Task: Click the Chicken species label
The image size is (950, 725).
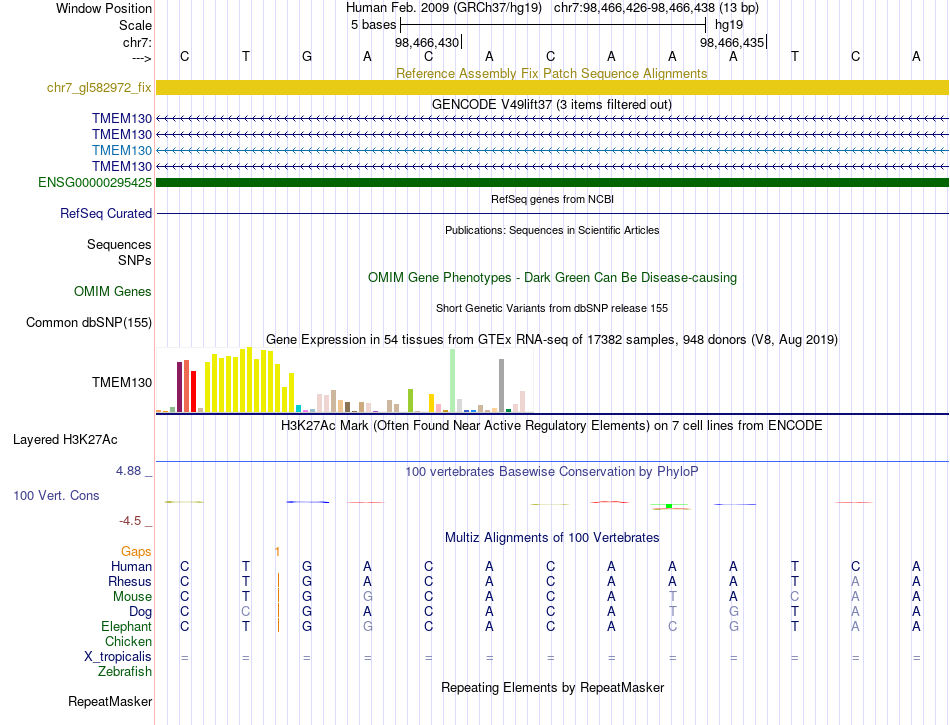Action: coord(128,641)
